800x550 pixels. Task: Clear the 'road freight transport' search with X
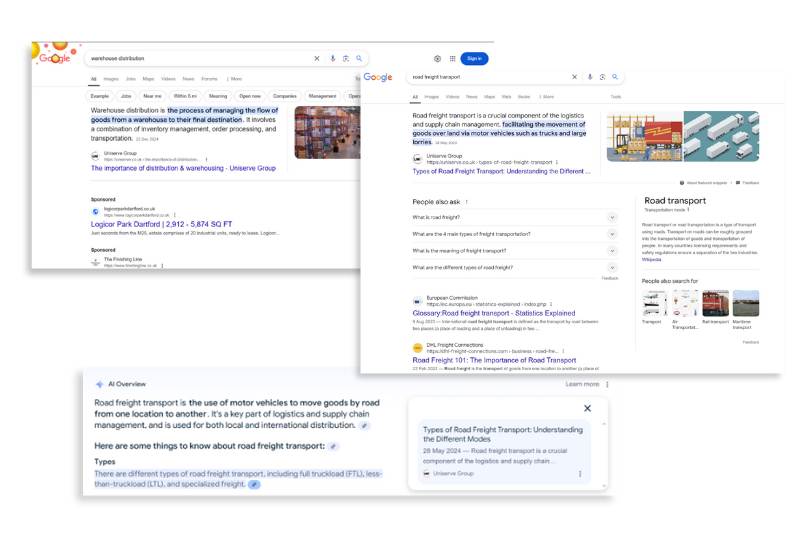574,77
